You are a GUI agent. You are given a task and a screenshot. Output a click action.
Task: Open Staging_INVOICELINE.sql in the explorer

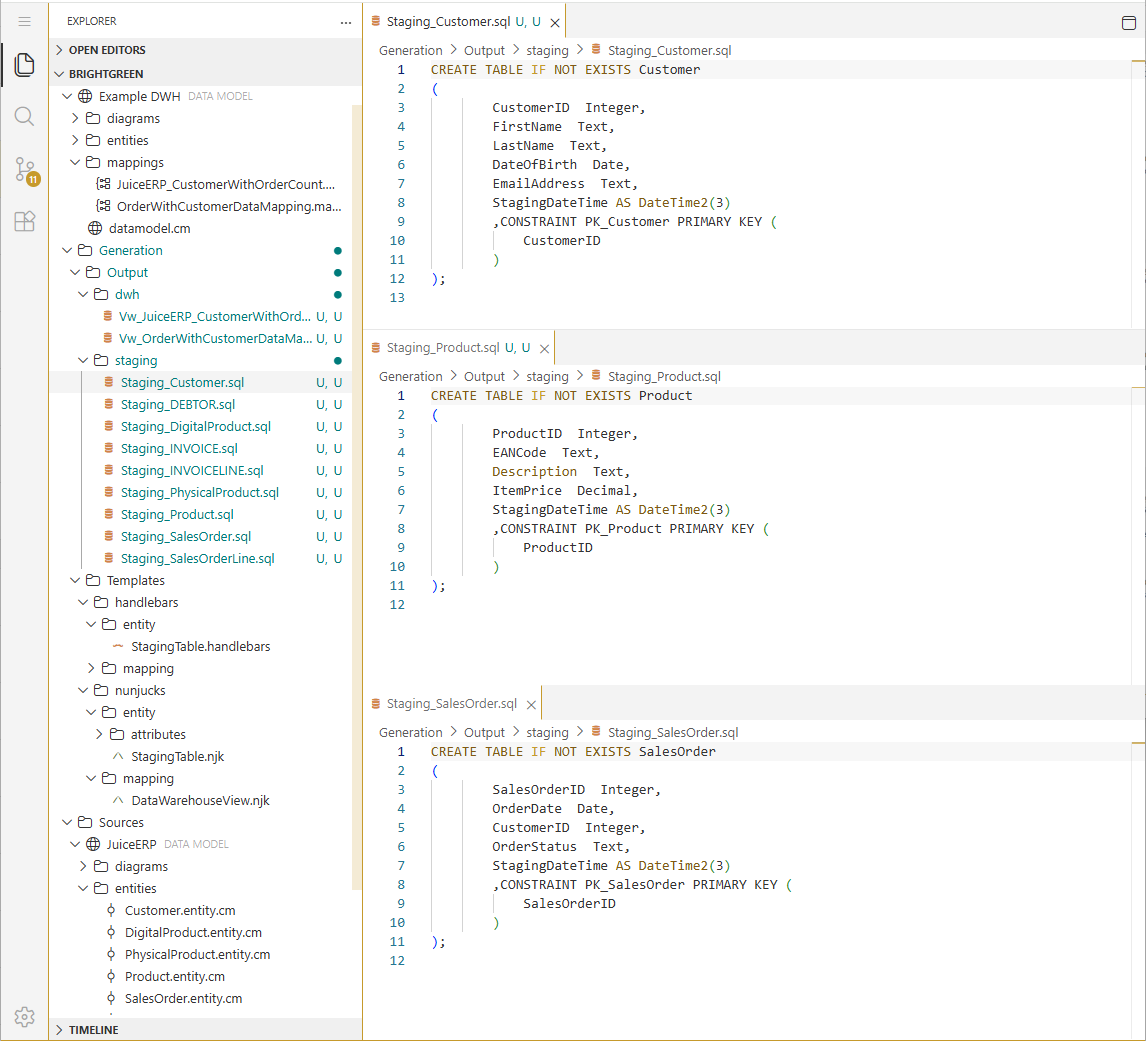(x=192, y=470)
